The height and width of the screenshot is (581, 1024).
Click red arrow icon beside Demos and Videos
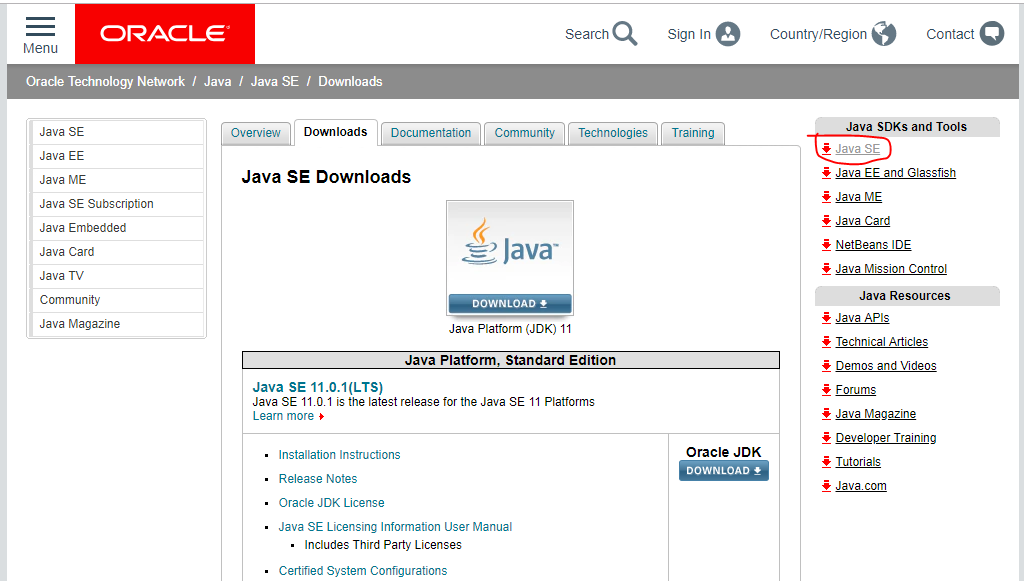[x=826, y=366]
